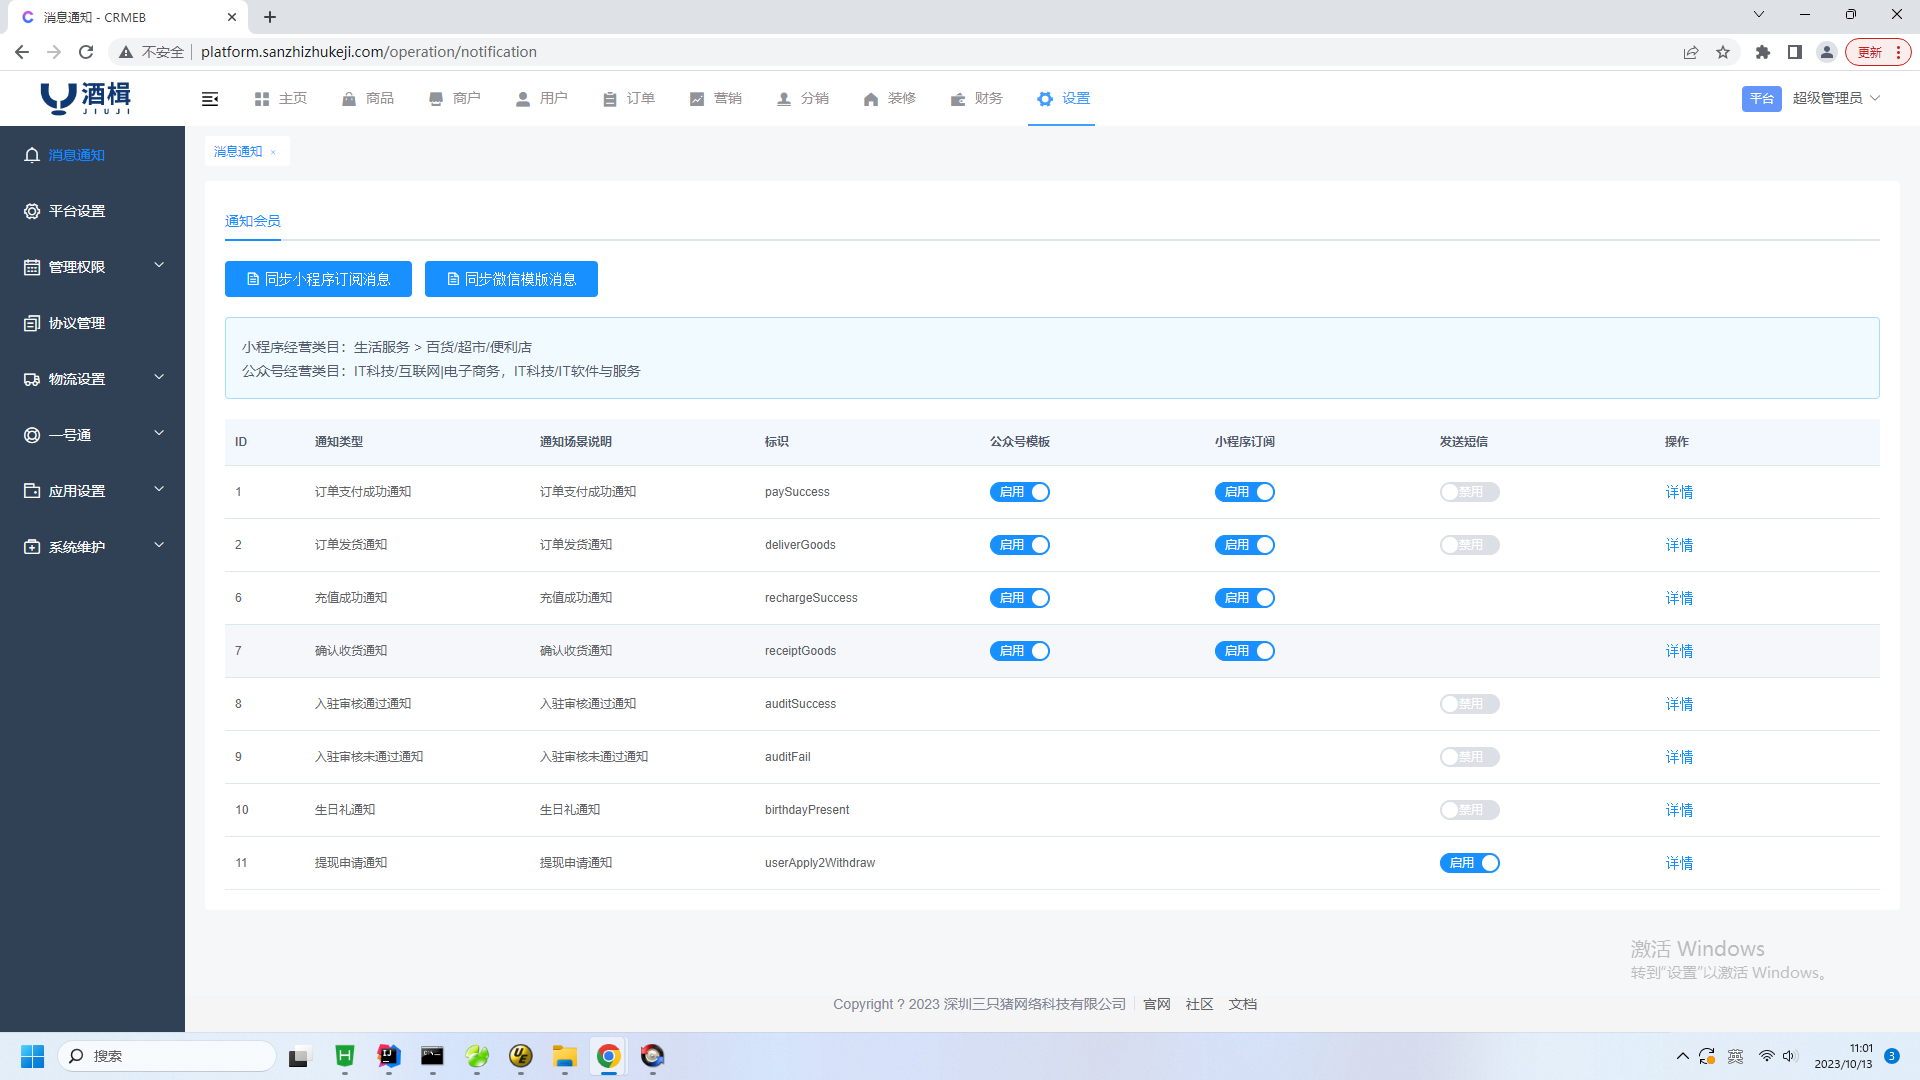Click the browser share page icon
1920x1080 pixels.
pyautogui.click(x=1691, y=52)
